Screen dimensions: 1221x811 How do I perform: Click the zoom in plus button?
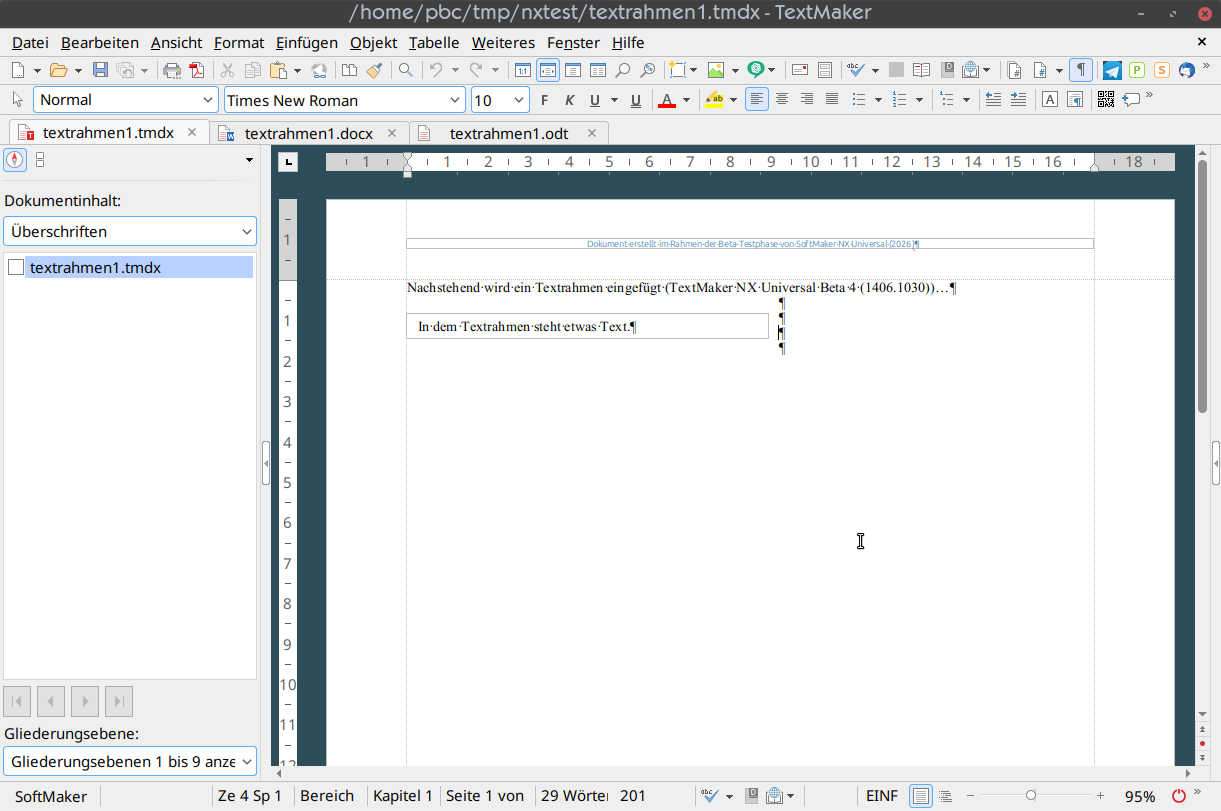(1100, 796)
